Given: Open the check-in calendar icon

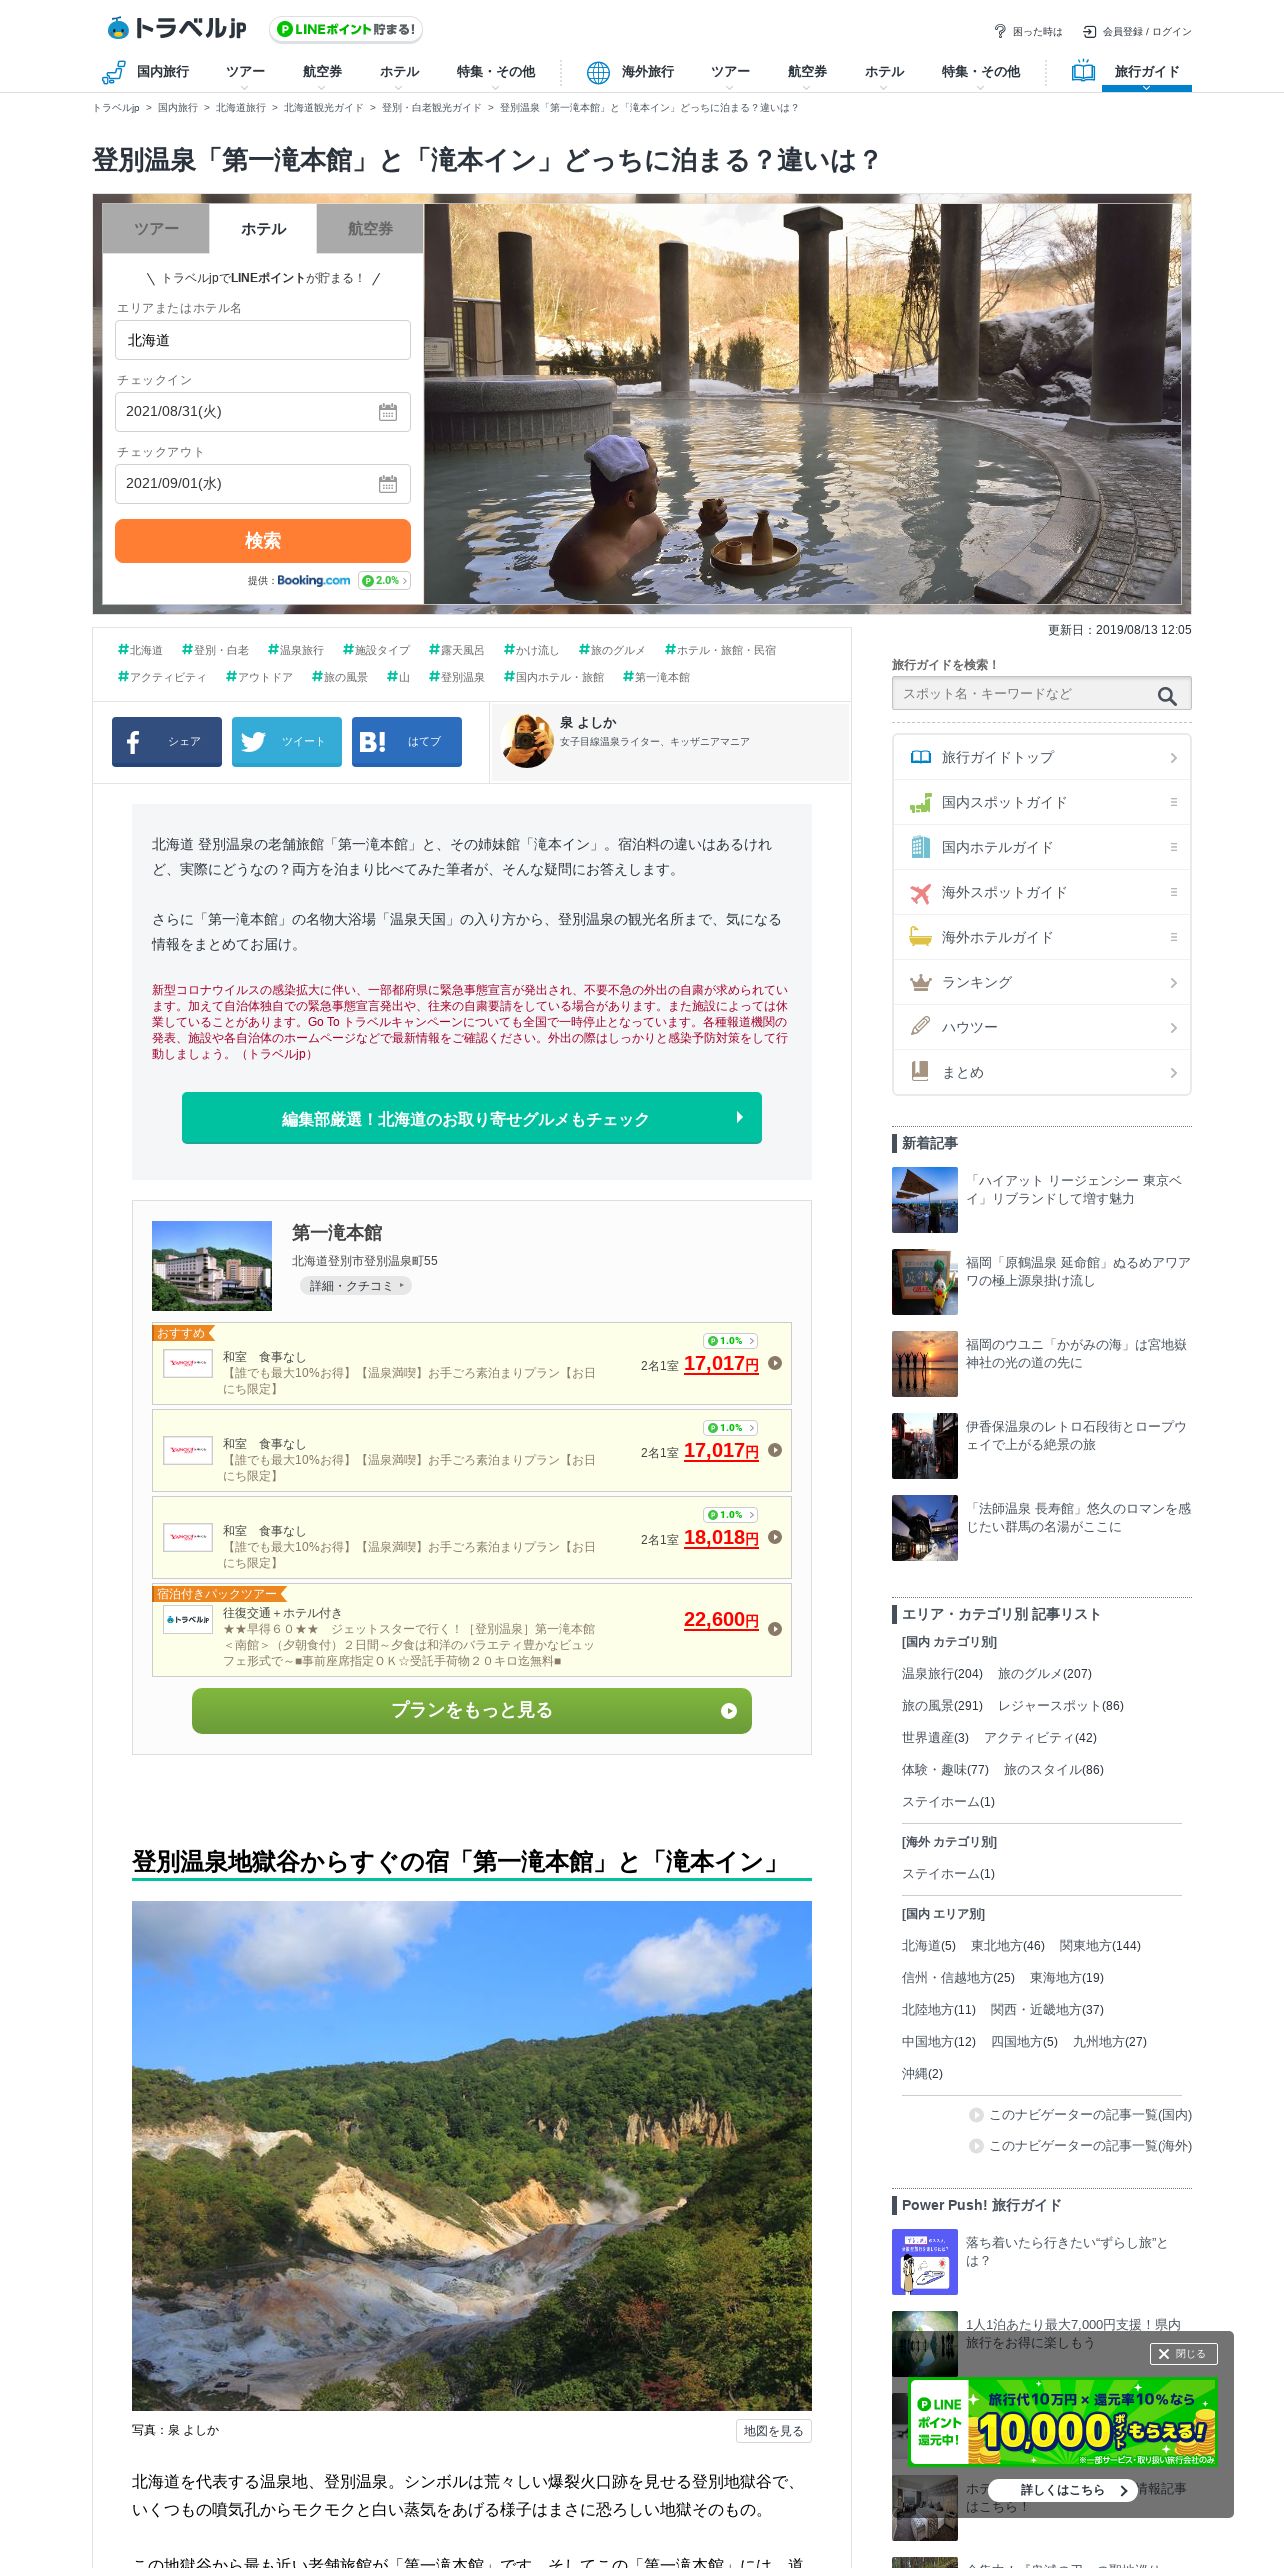Looking at the screenshot, I should 388,412.
